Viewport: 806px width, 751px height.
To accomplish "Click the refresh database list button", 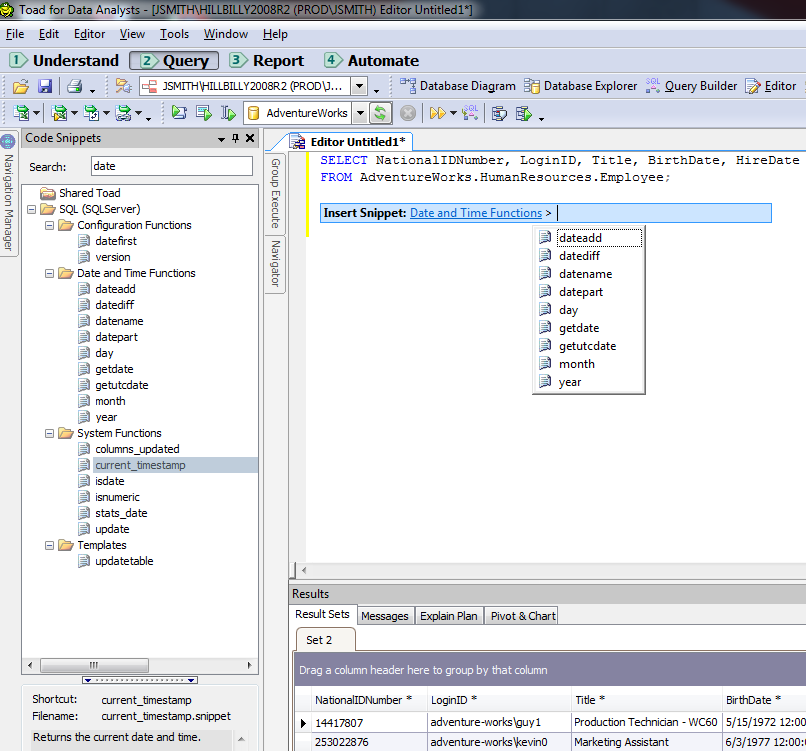I will (x=380, y=113).
